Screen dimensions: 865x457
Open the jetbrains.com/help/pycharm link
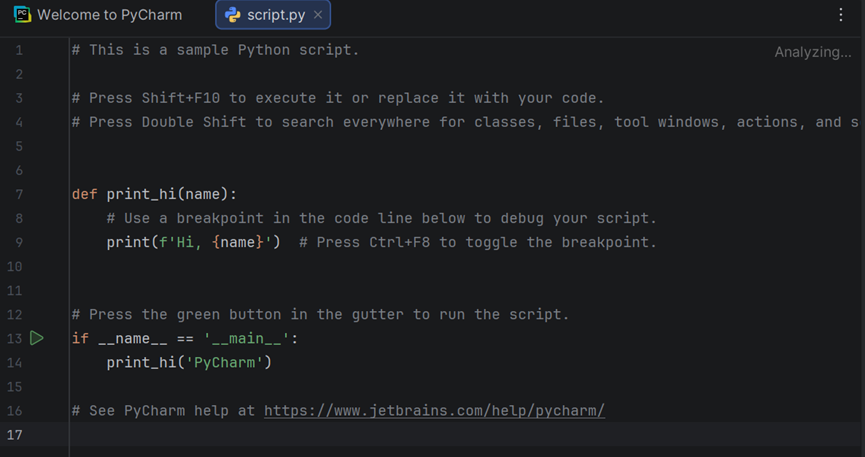point(434,411)
